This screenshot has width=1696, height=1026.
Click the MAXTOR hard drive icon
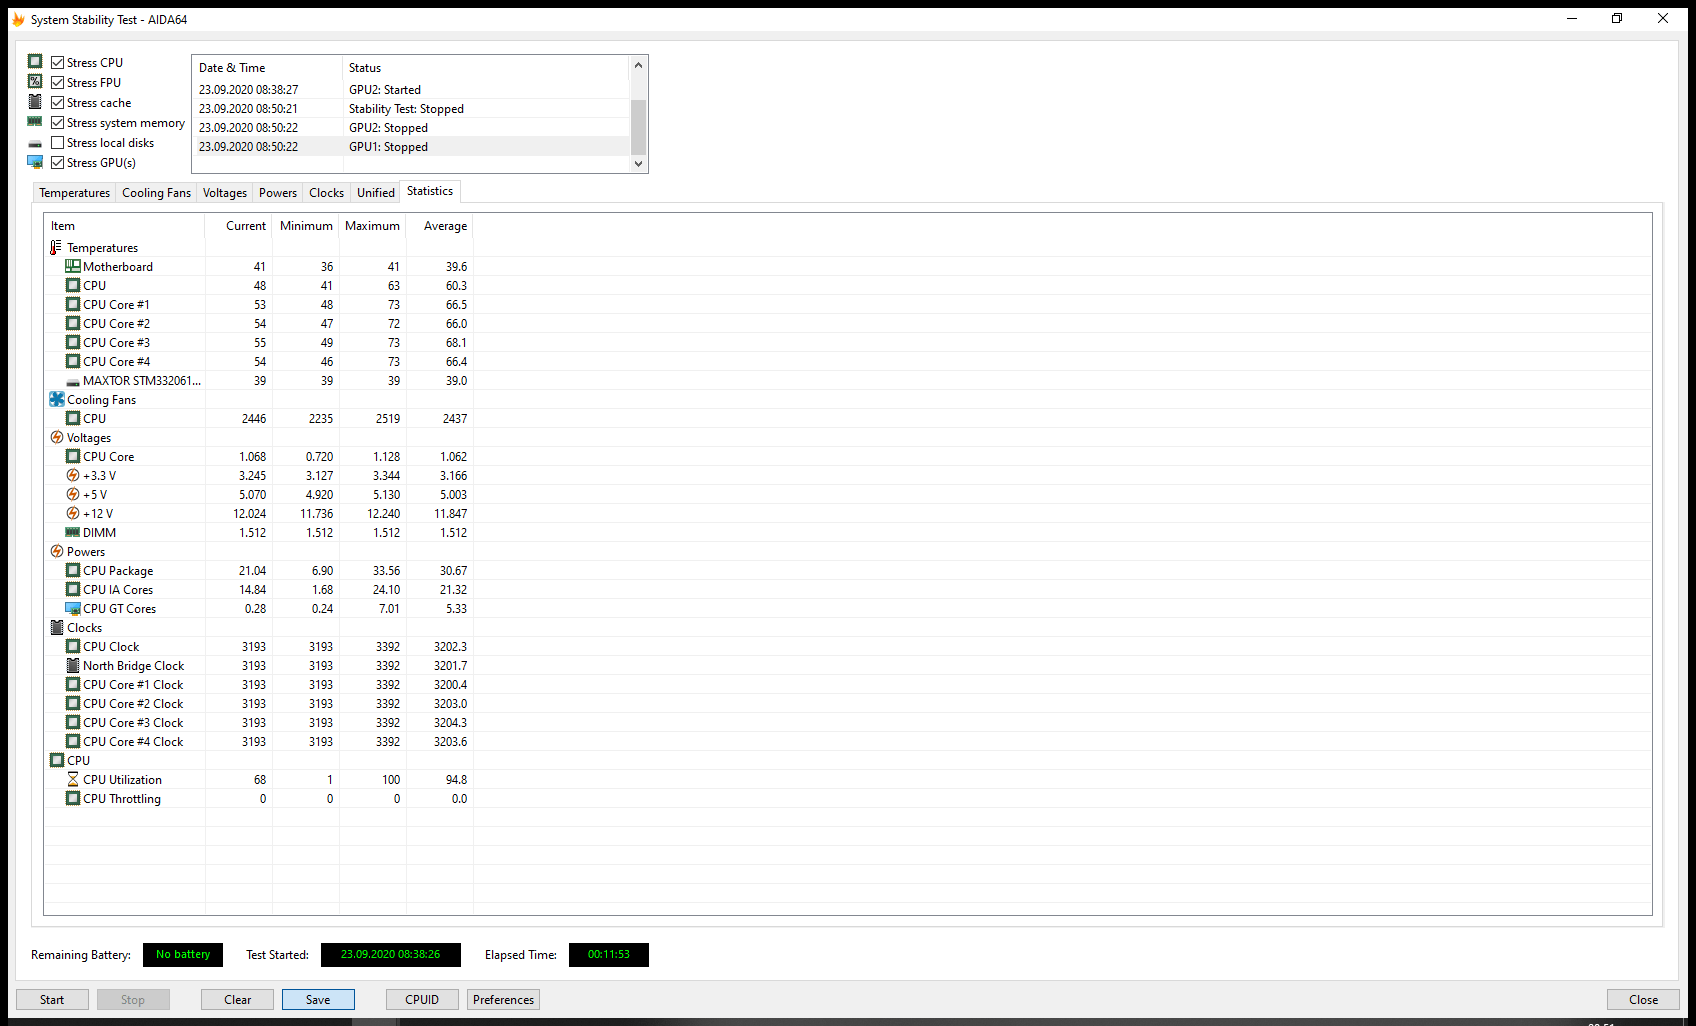pos(73,381)
